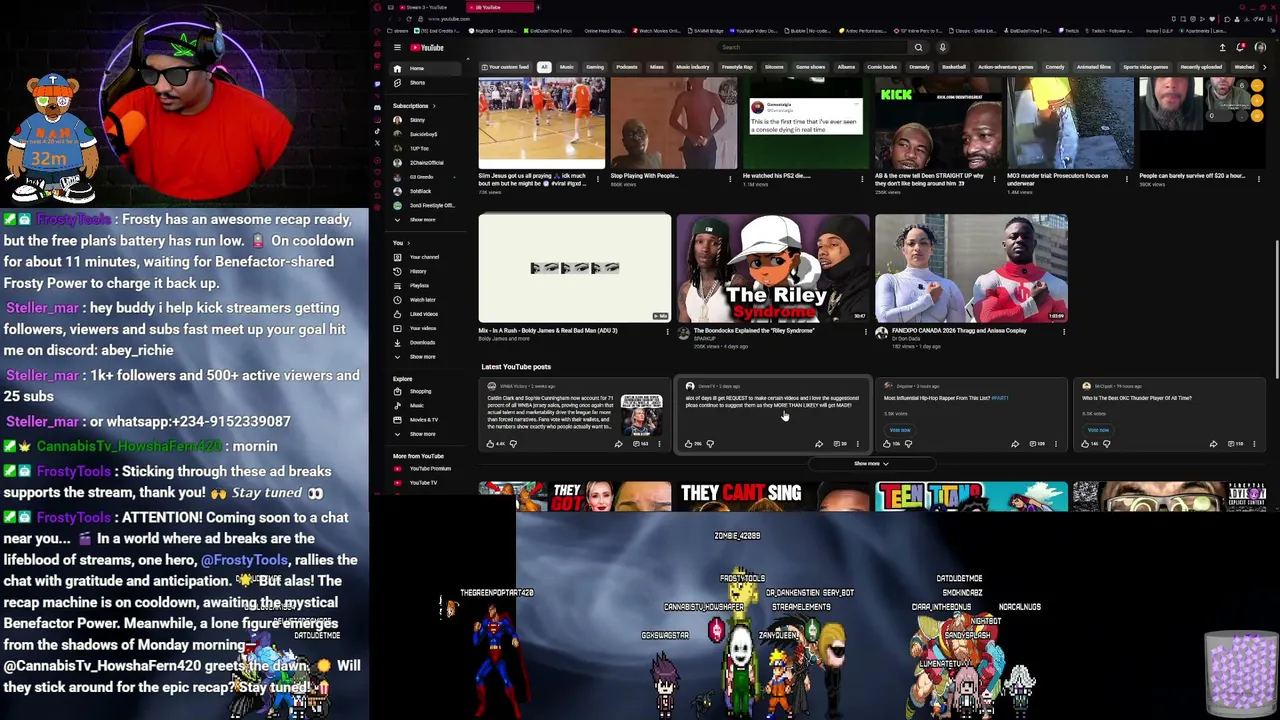Share the Most Influential Hip-Hop Rapper post
The height and width of the screenshot is (720, 1280).
pyautogui.click(x=1015, y=443)
